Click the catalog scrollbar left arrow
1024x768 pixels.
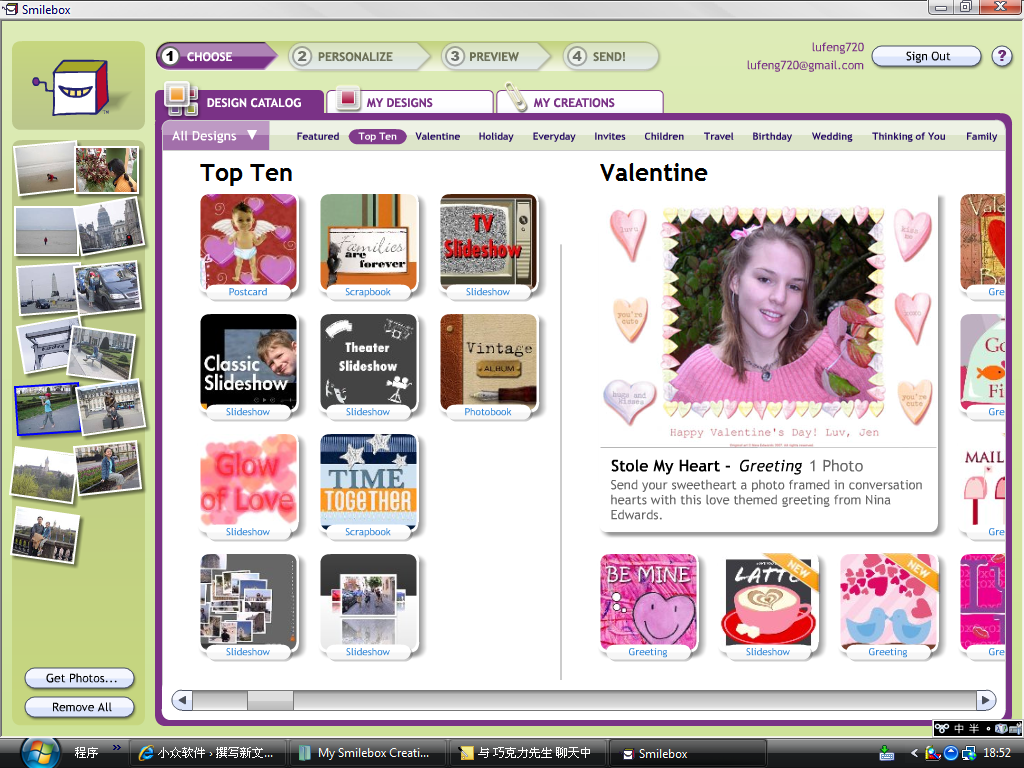click(x=182, y=700)
